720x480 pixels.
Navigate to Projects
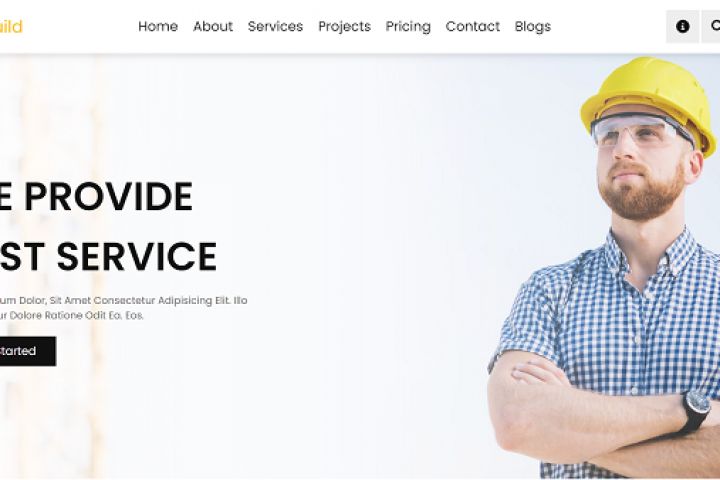coord(344,27)
